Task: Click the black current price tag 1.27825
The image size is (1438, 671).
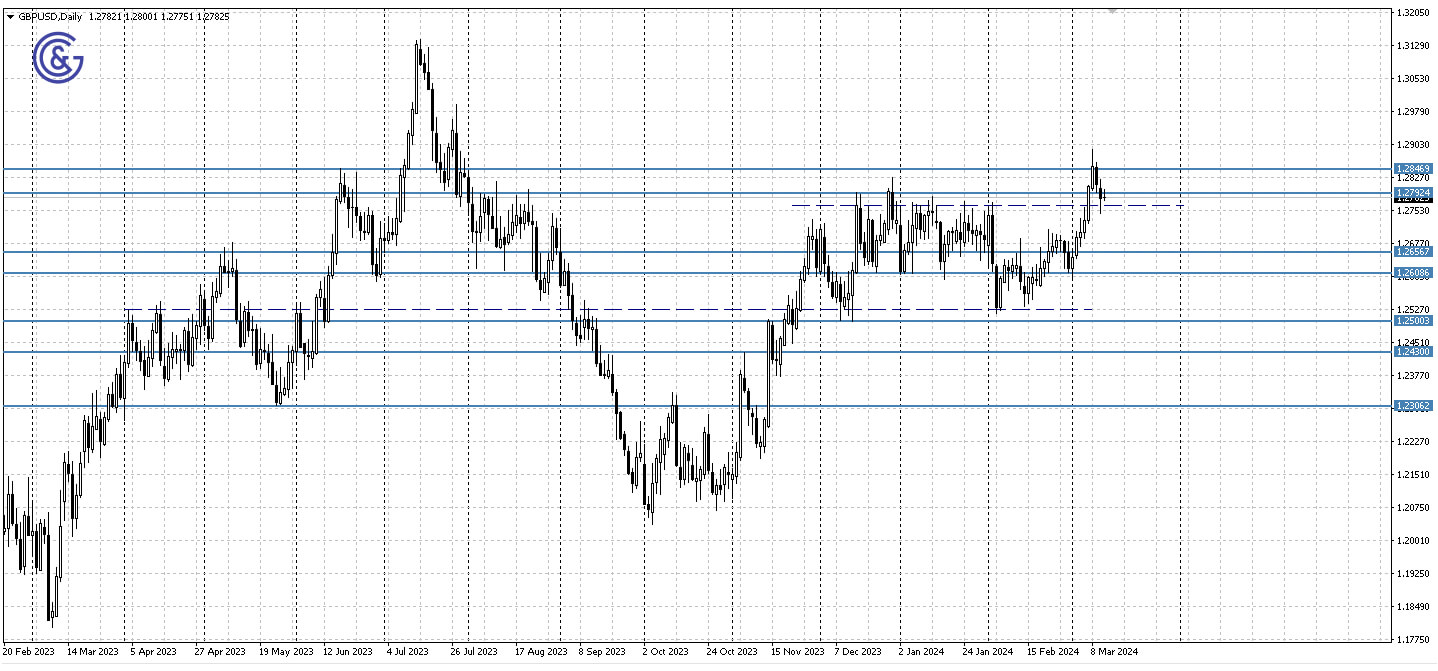Action: click(1413, 202)
